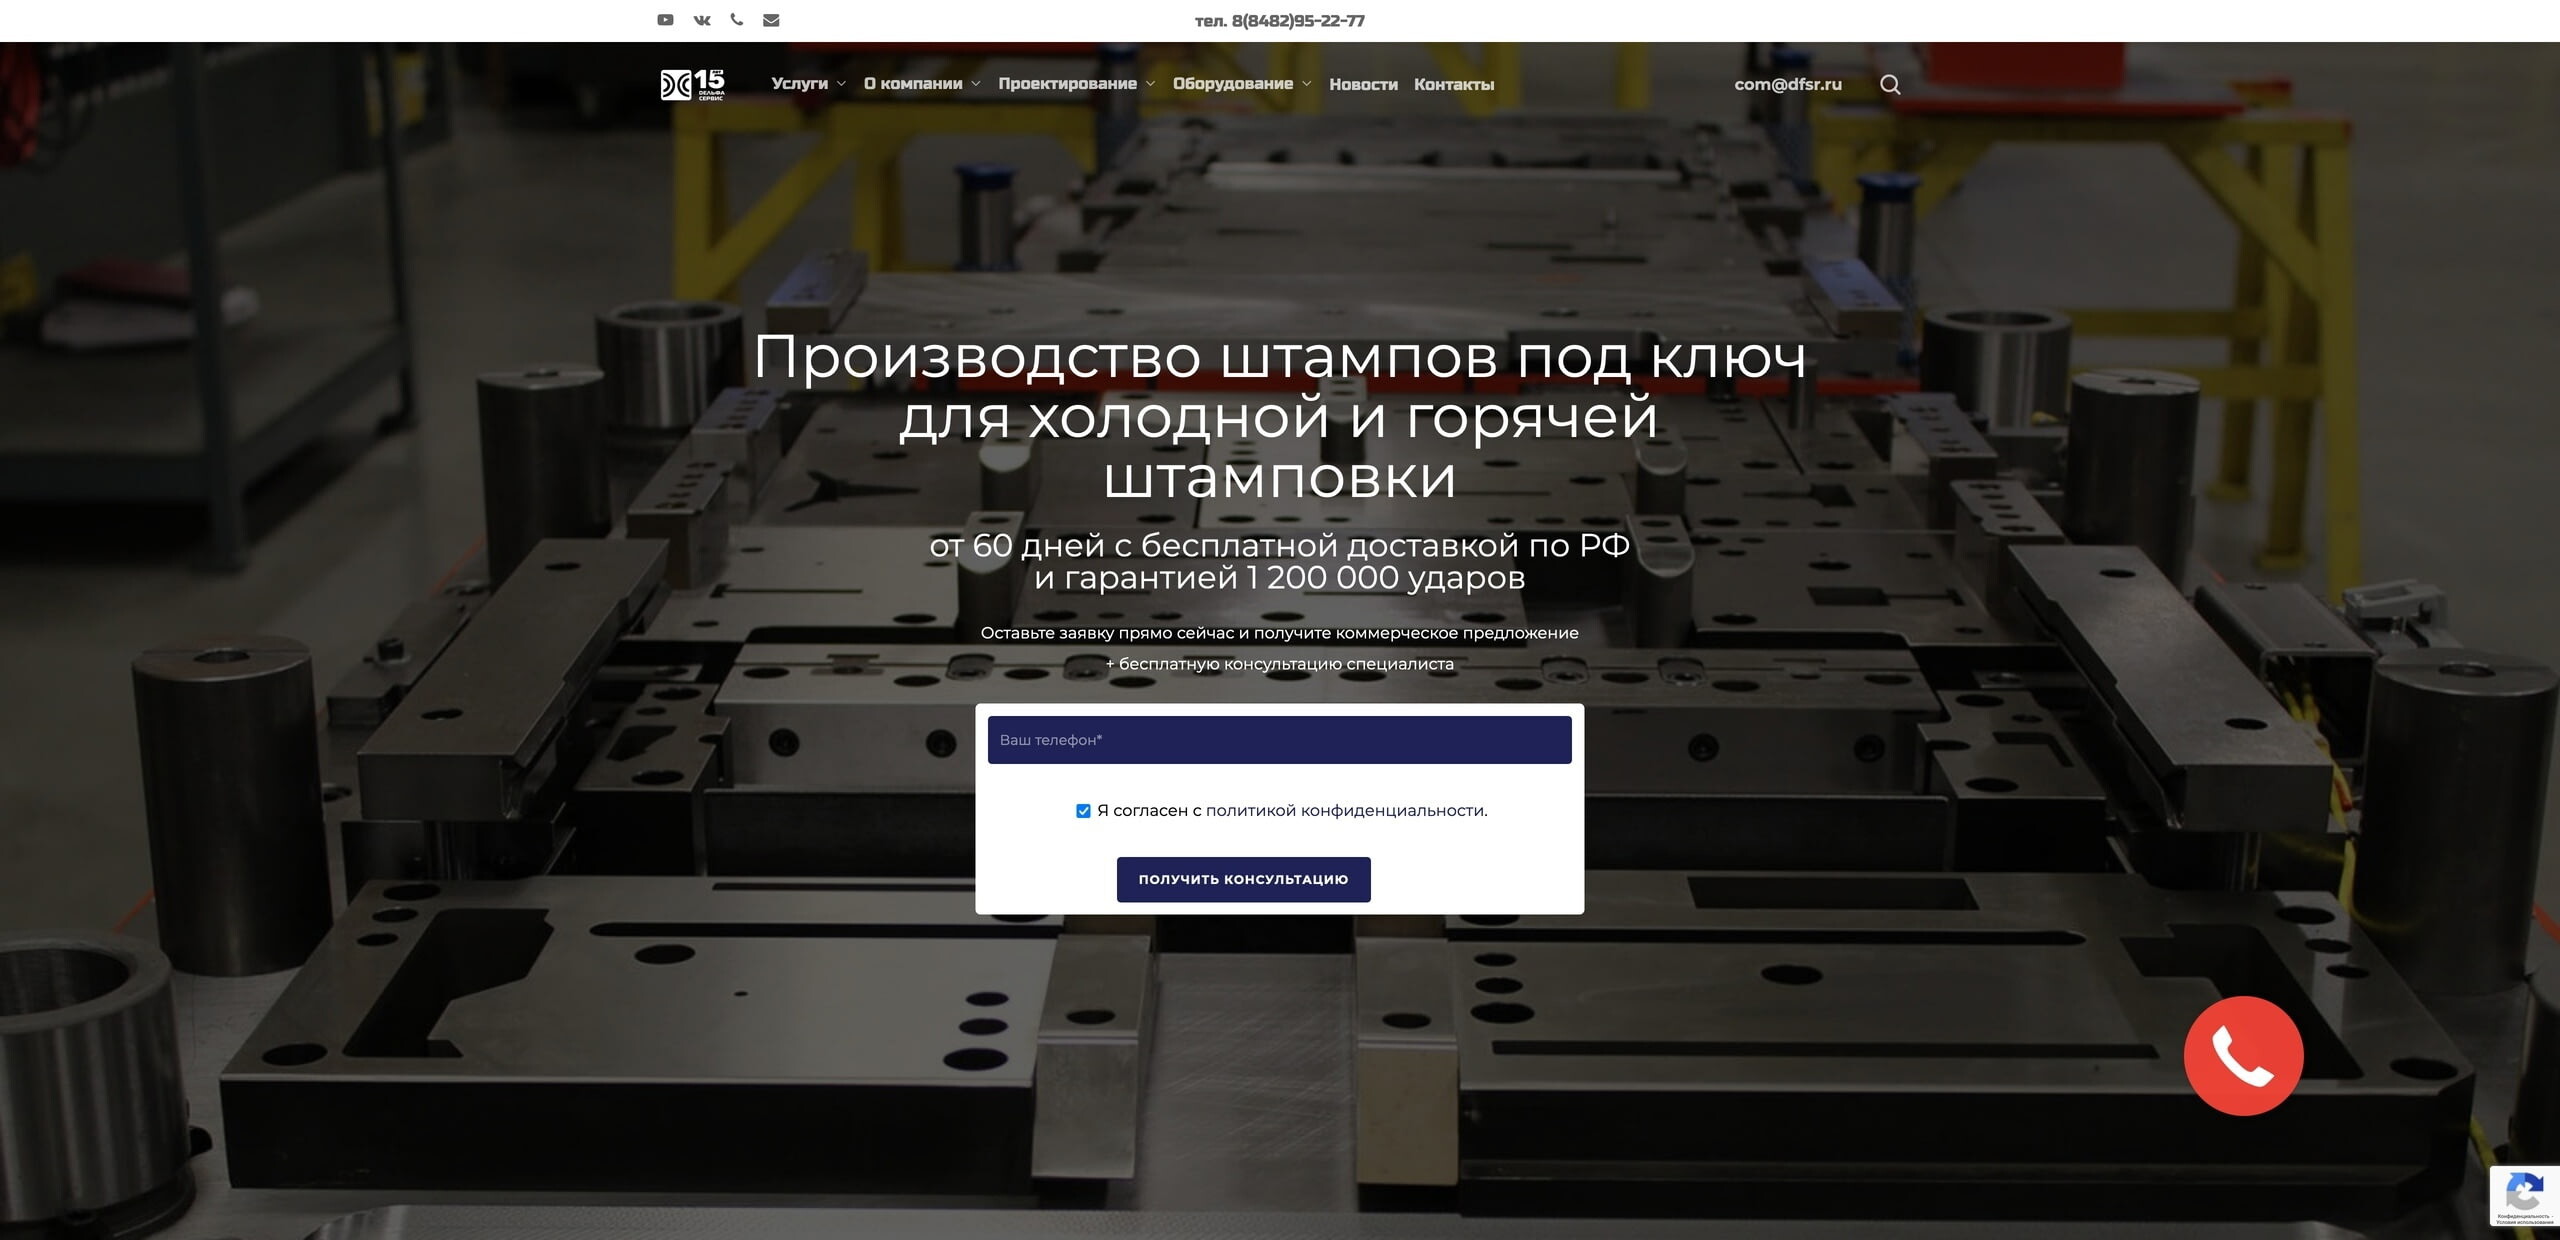Expand the Услуги dropdown menu
The width and height of the screenshot is (2560, 1240).
tap(800, 84)
